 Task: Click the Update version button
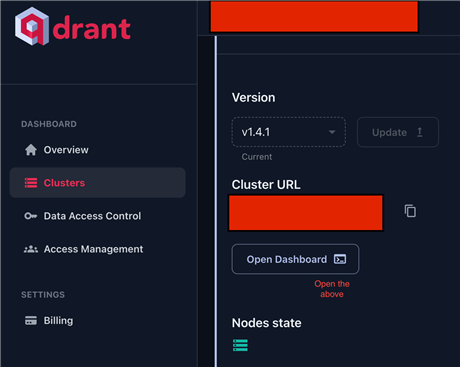tap(398, 132)
